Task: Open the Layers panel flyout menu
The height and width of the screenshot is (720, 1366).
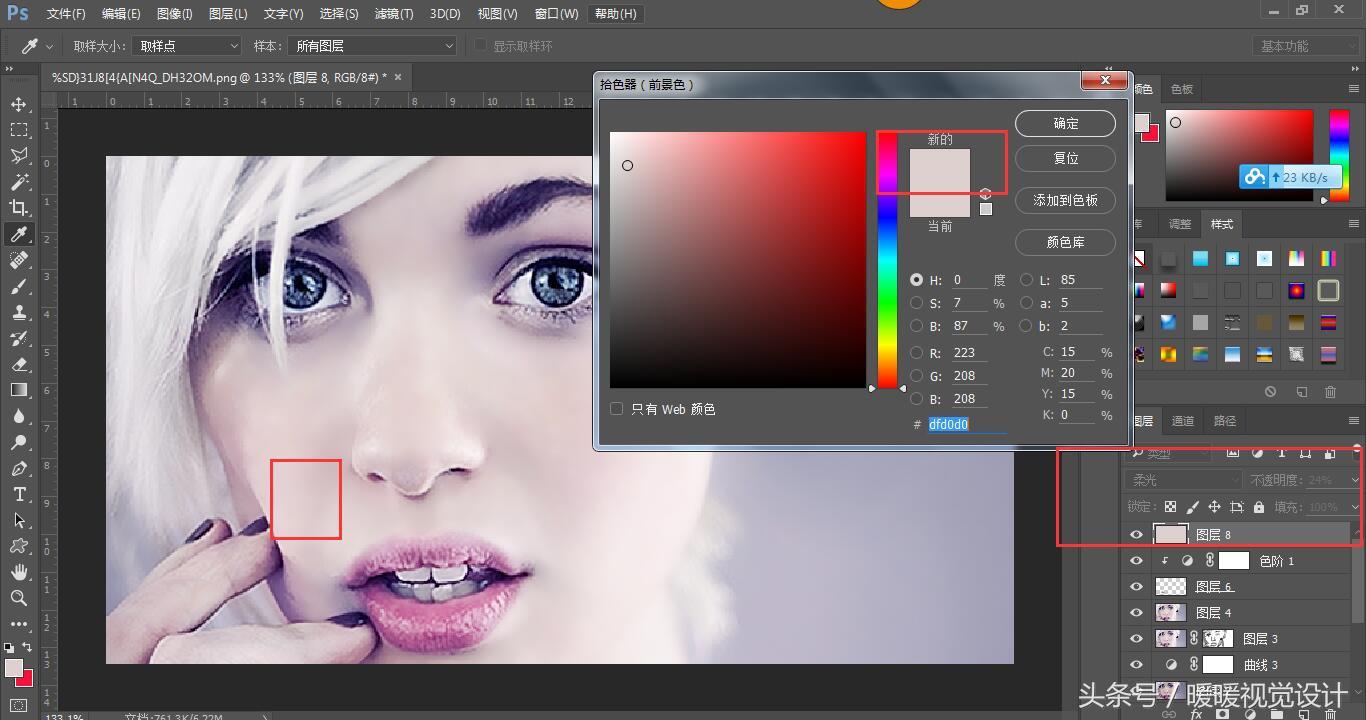Action: [1354, 421]
